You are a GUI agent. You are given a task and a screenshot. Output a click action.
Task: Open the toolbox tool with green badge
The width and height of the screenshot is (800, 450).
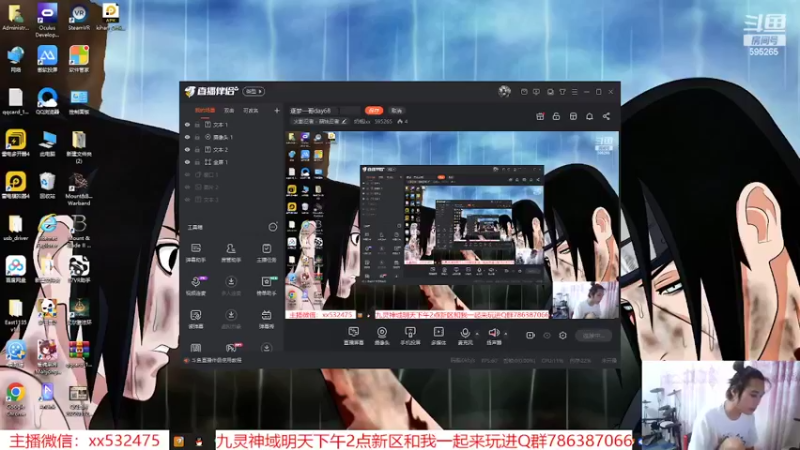coord(266,286)
